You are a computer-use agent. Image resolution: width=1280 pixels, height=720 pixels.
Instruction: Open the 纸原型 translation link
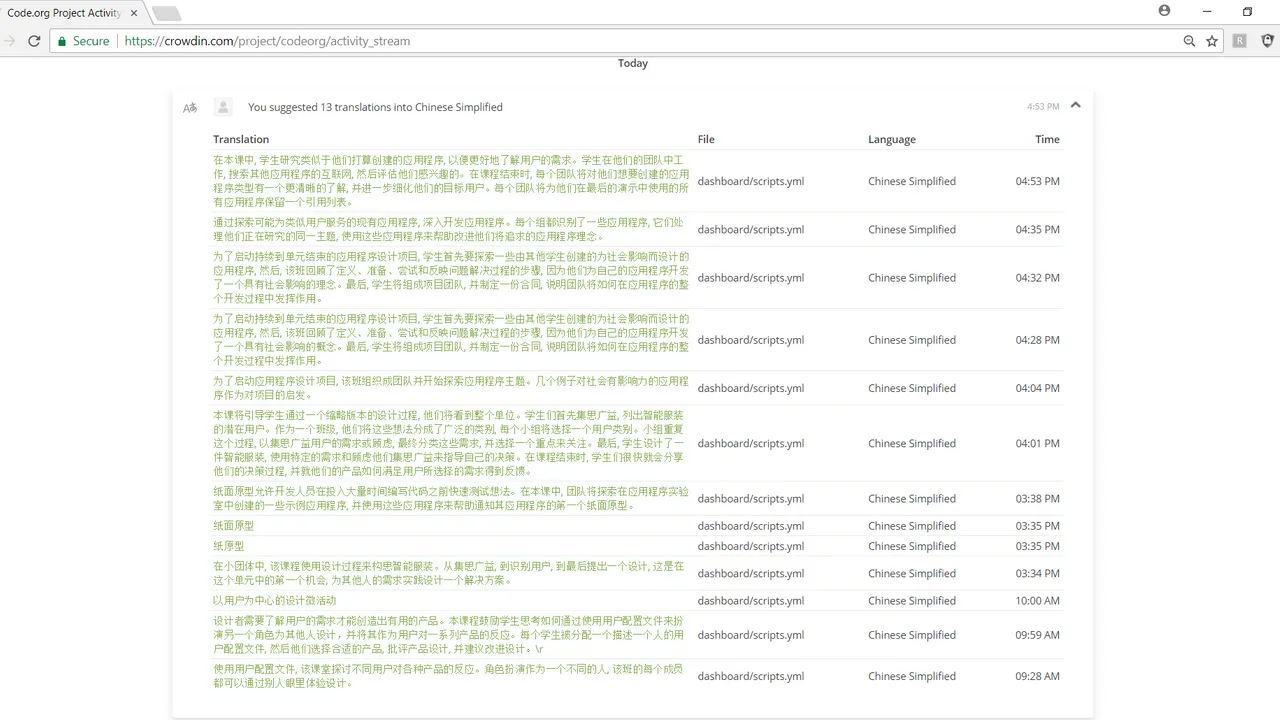[228, 546]
